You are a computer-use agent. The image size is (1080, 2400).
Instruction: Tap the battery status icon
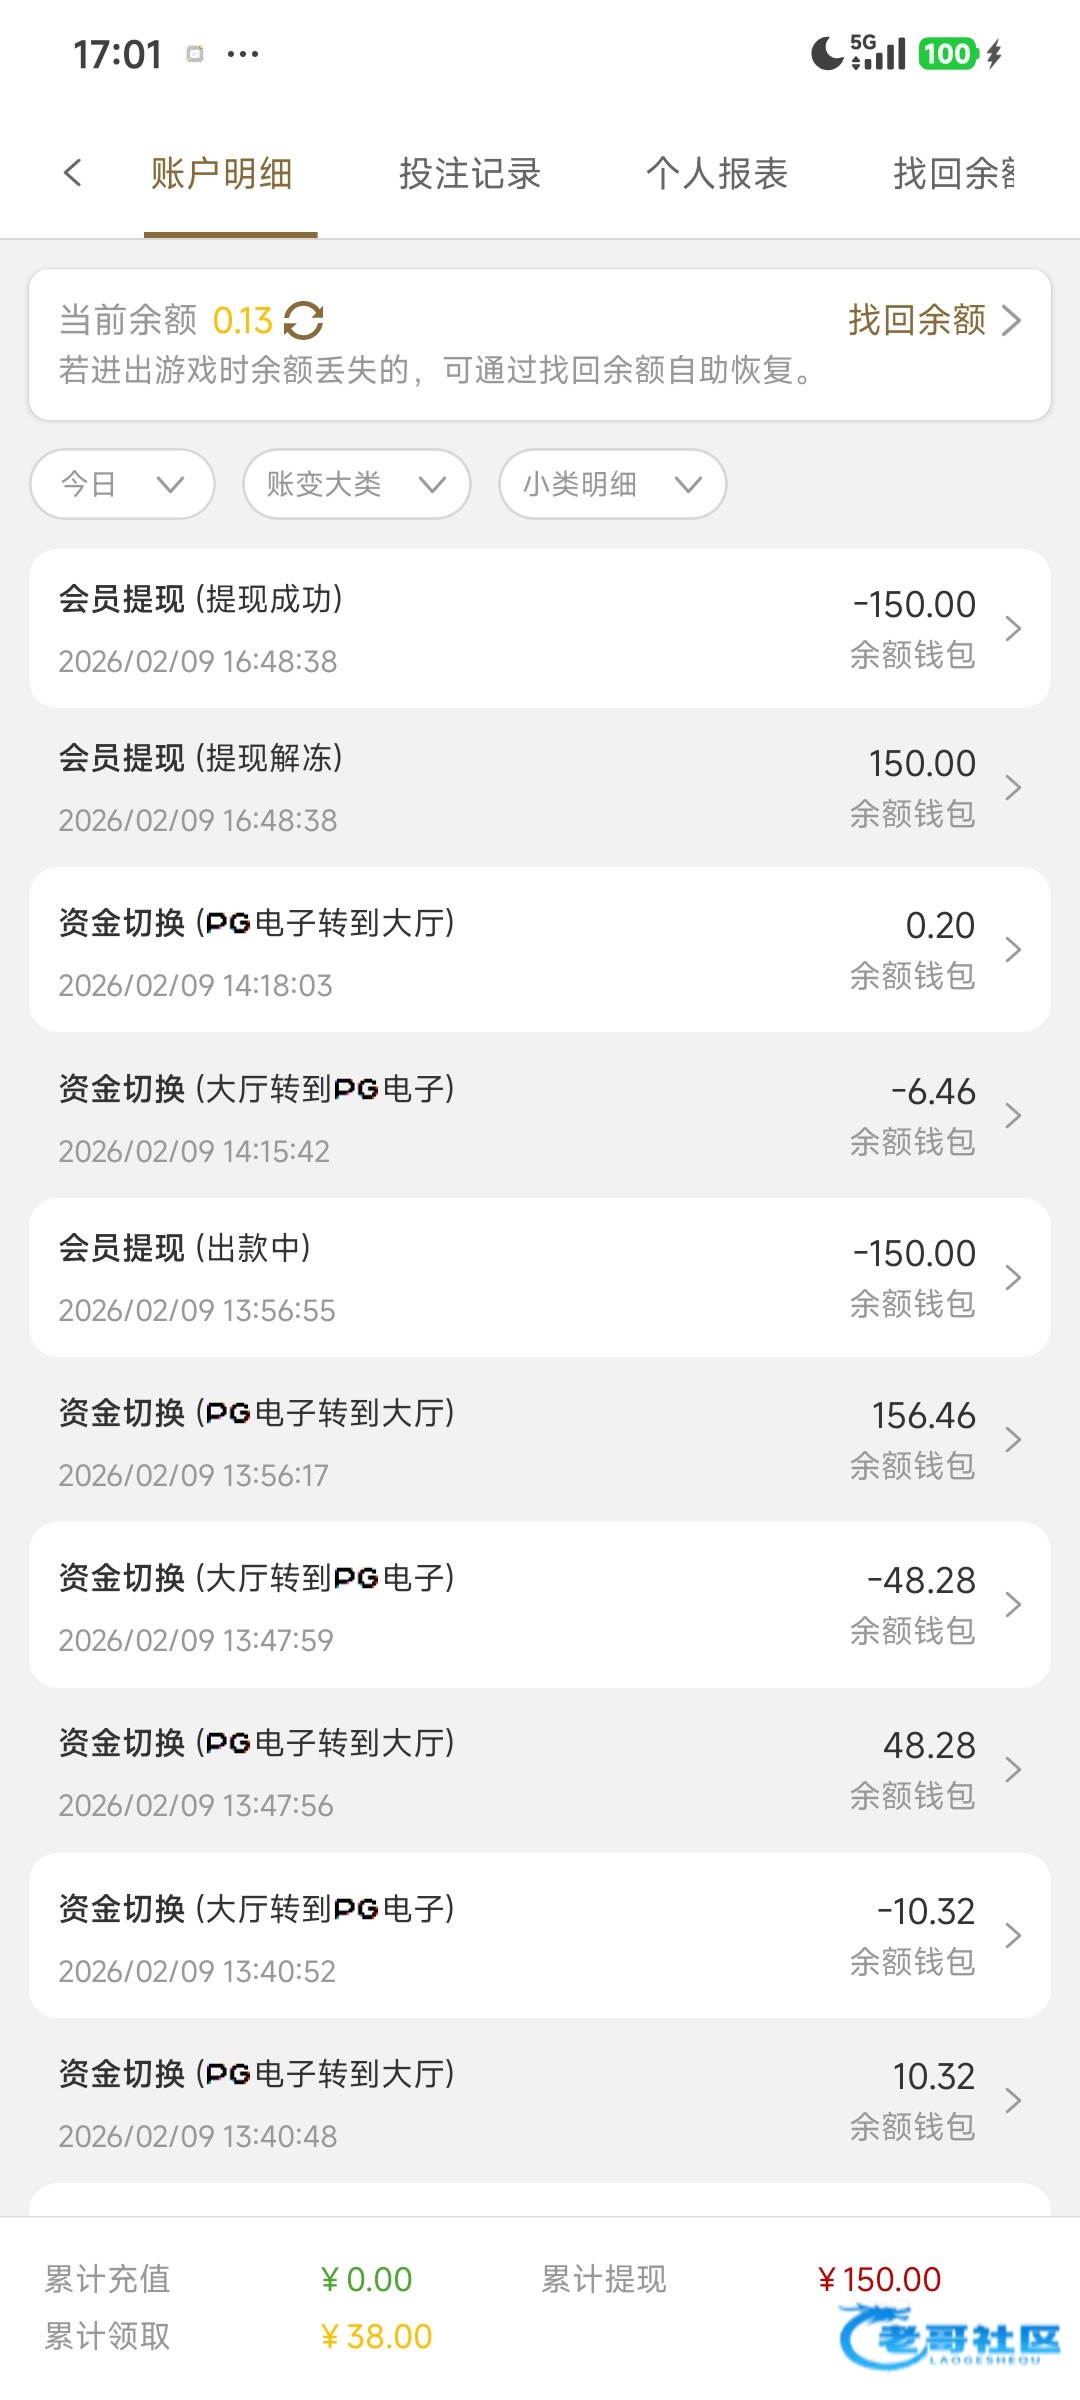[x=947, y=54]
